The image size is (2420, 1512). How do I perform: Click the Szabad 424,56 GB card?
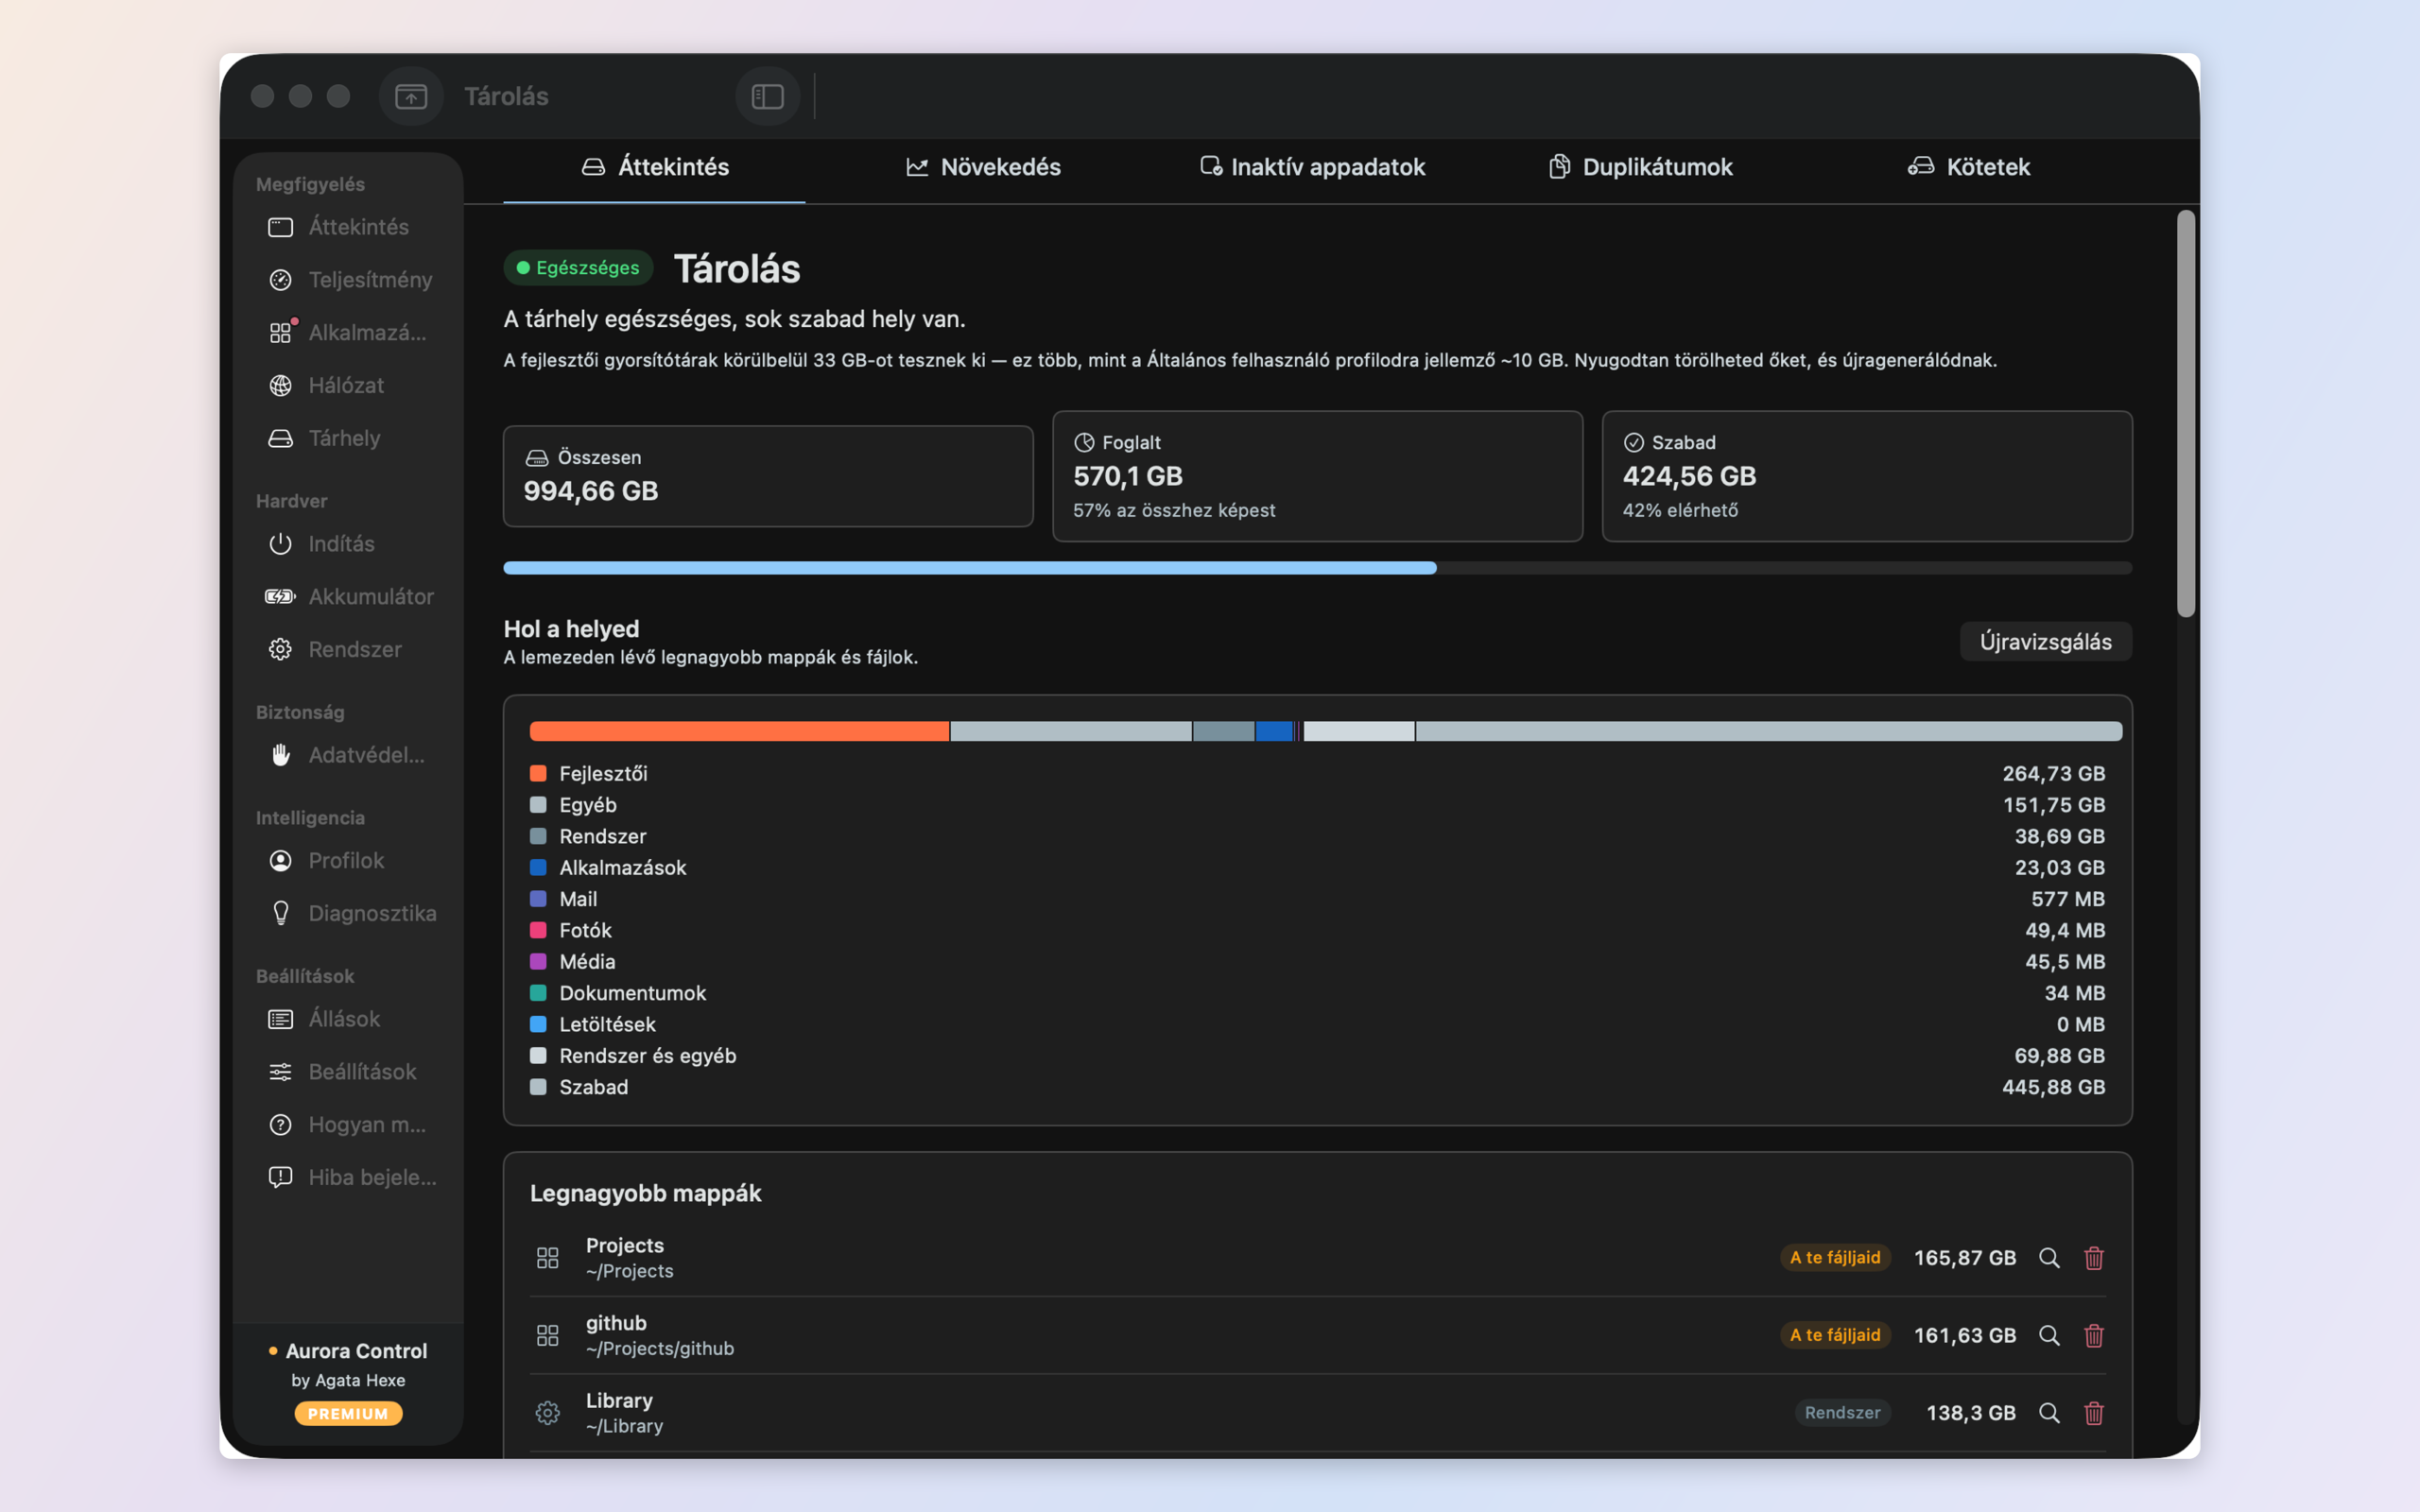(1867, 476)
